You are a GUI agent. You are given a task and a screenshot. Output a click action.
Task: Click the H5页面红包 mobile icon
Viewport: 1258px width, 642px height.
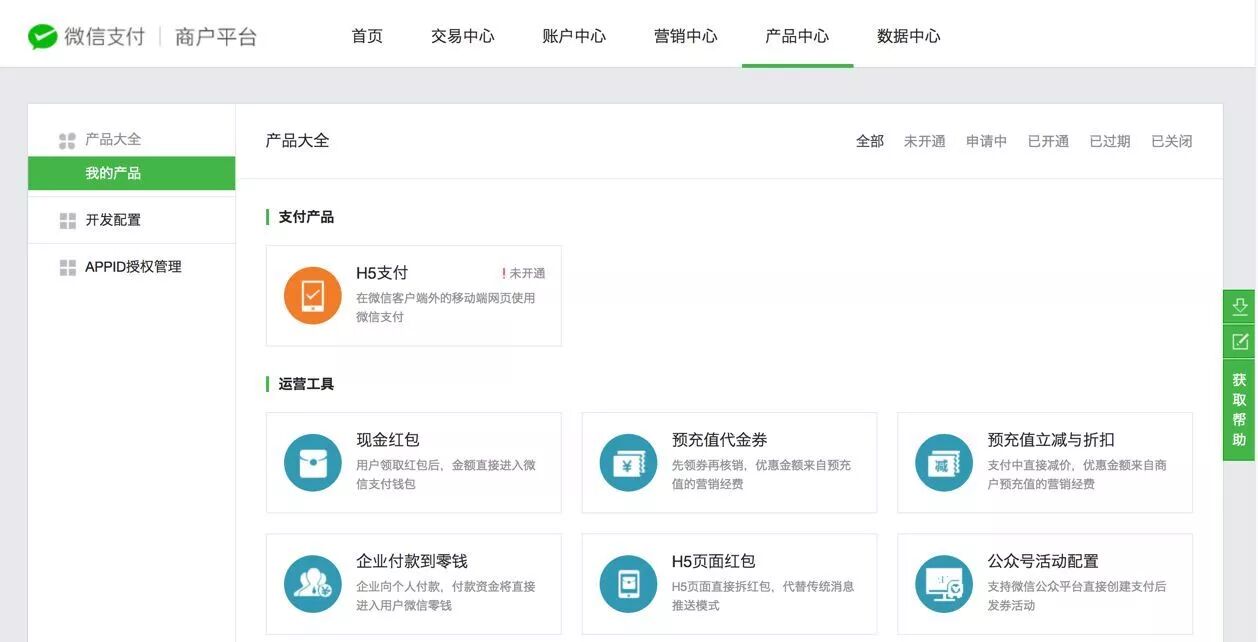click(628, 583)
